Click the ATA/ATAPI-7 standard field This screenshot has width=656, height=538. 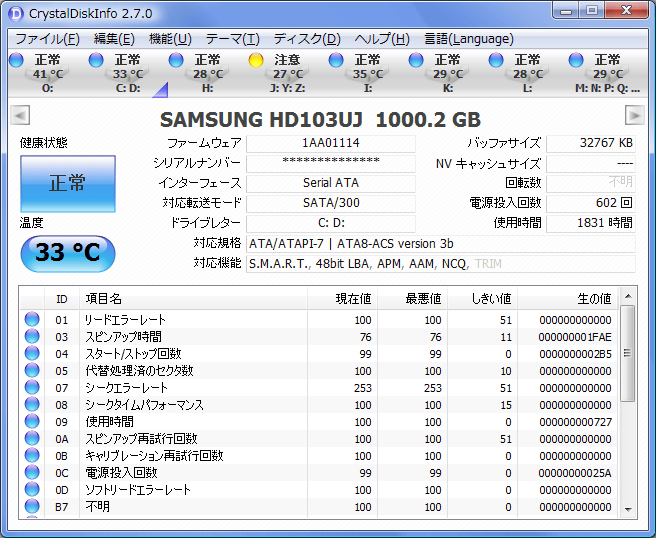click(441, 243)
